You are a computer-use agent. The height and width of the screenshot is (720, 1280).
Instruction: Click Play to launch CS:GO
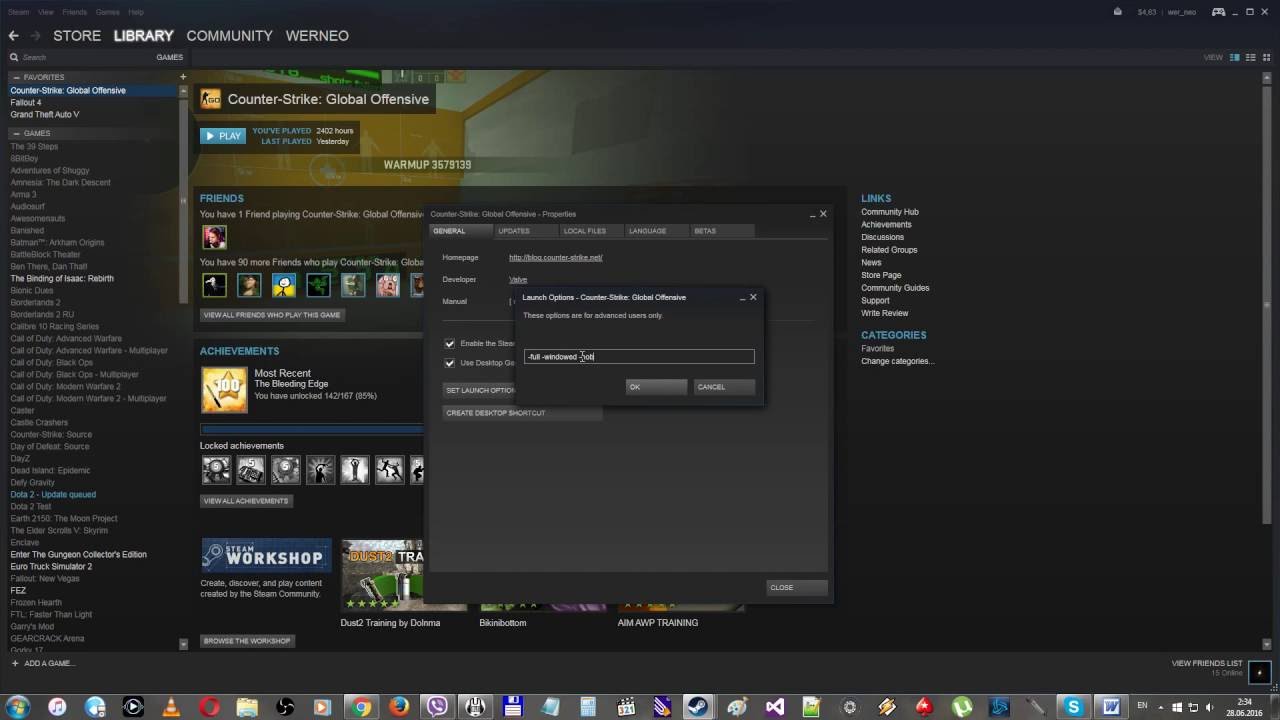pos(222,136)
